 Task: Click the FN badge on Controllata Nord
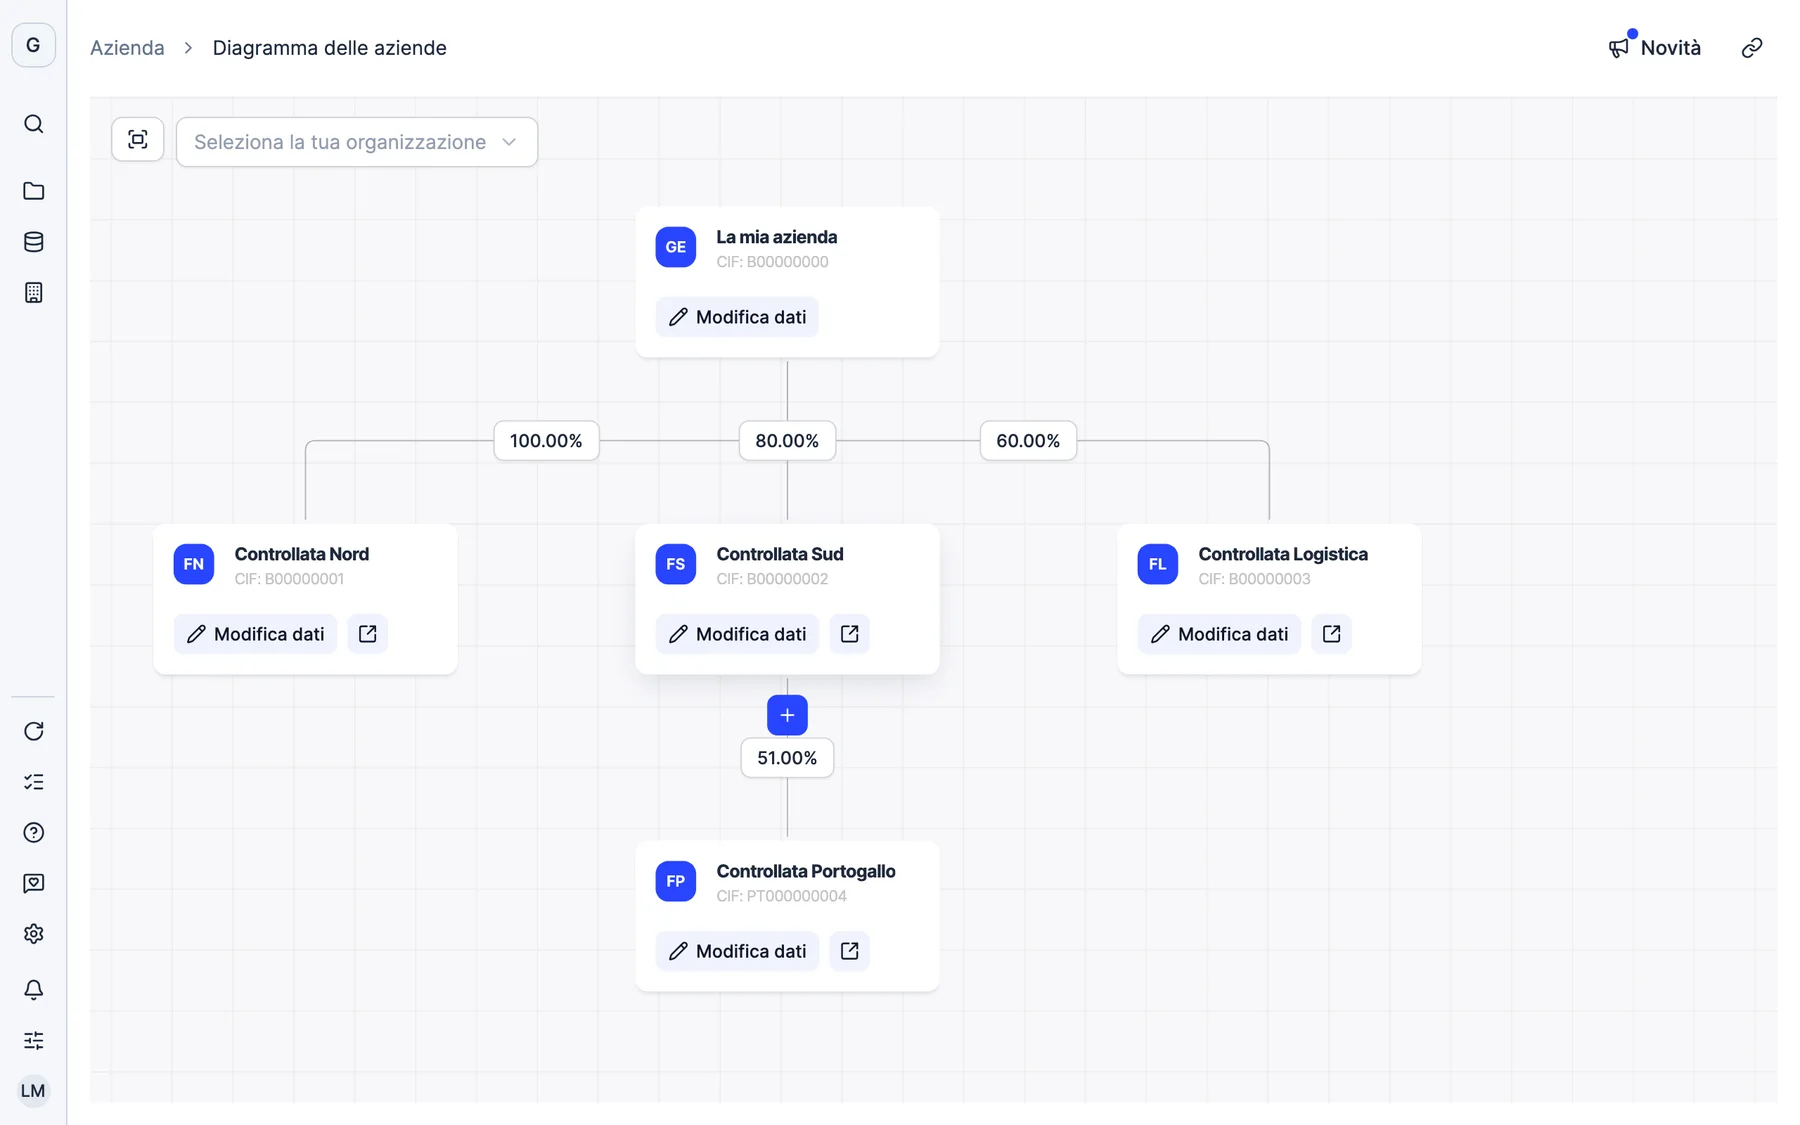pos(194,564)
